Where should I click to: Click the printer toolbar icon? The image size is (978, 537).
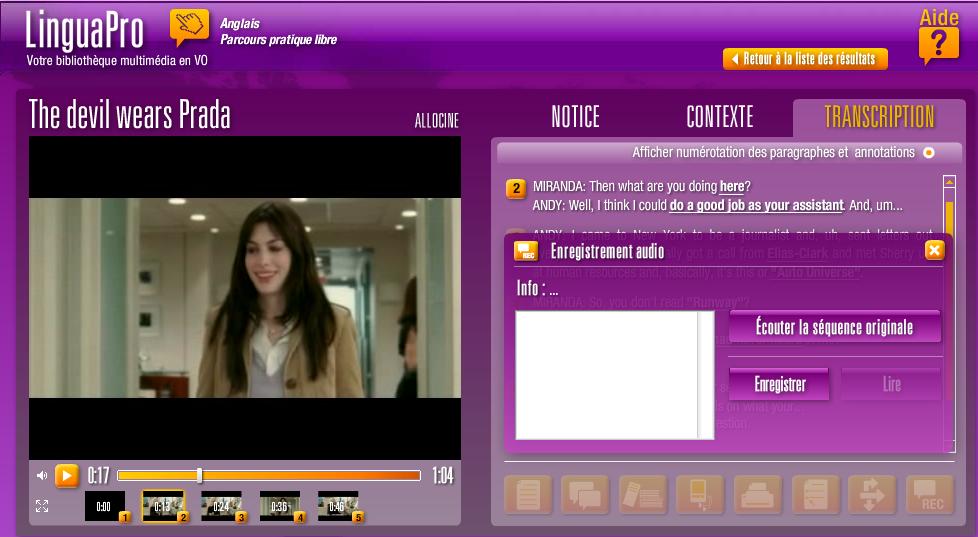[757, 495]
